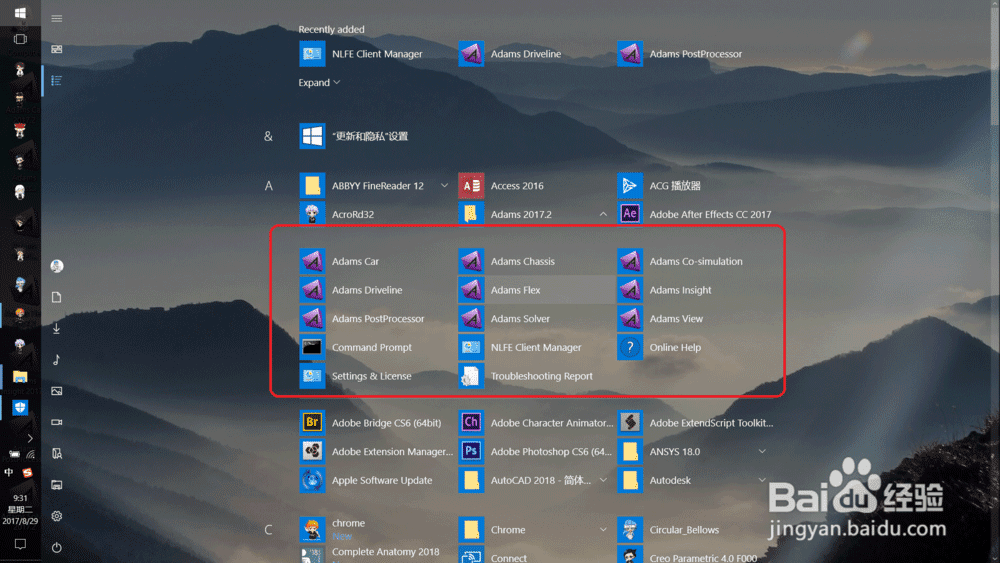This screenshot has height=563, width=1000.
Task: Open the Start hamburger menu
Action: point(57,18)
